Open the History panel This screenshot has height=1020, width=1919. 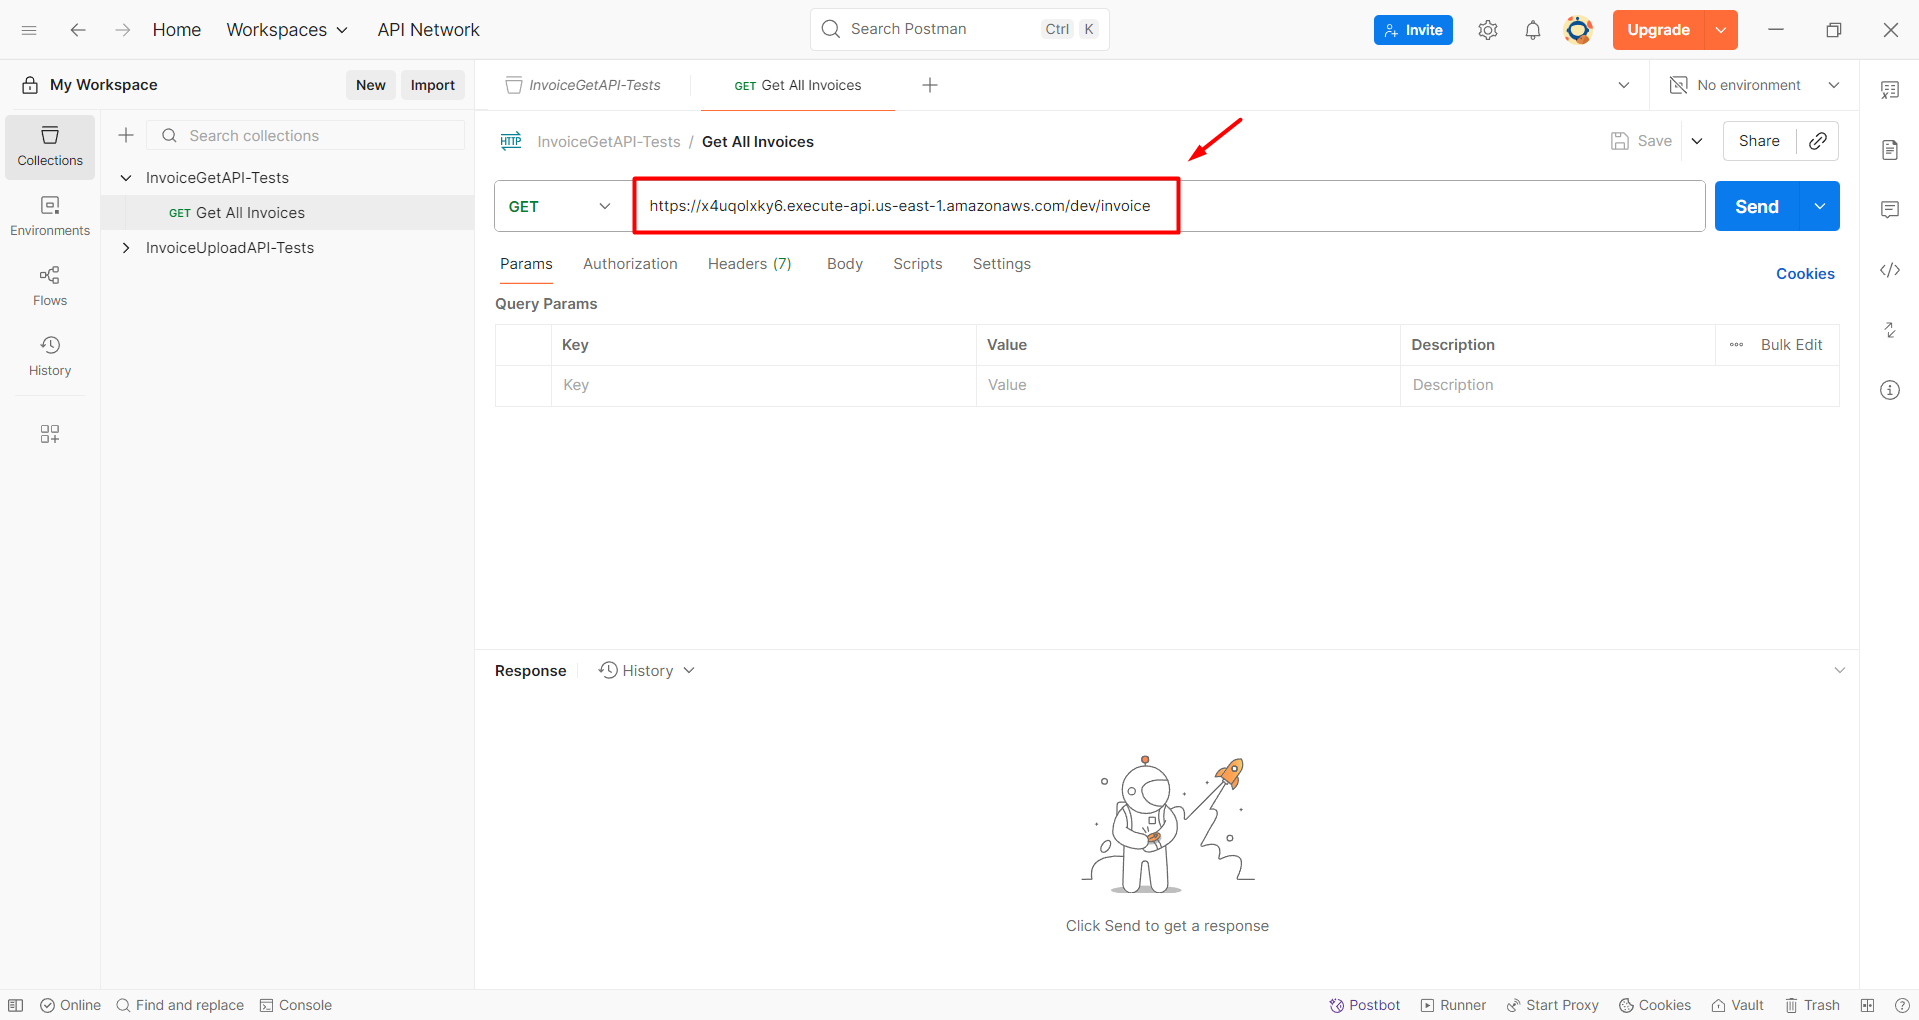tap(49, 356)
